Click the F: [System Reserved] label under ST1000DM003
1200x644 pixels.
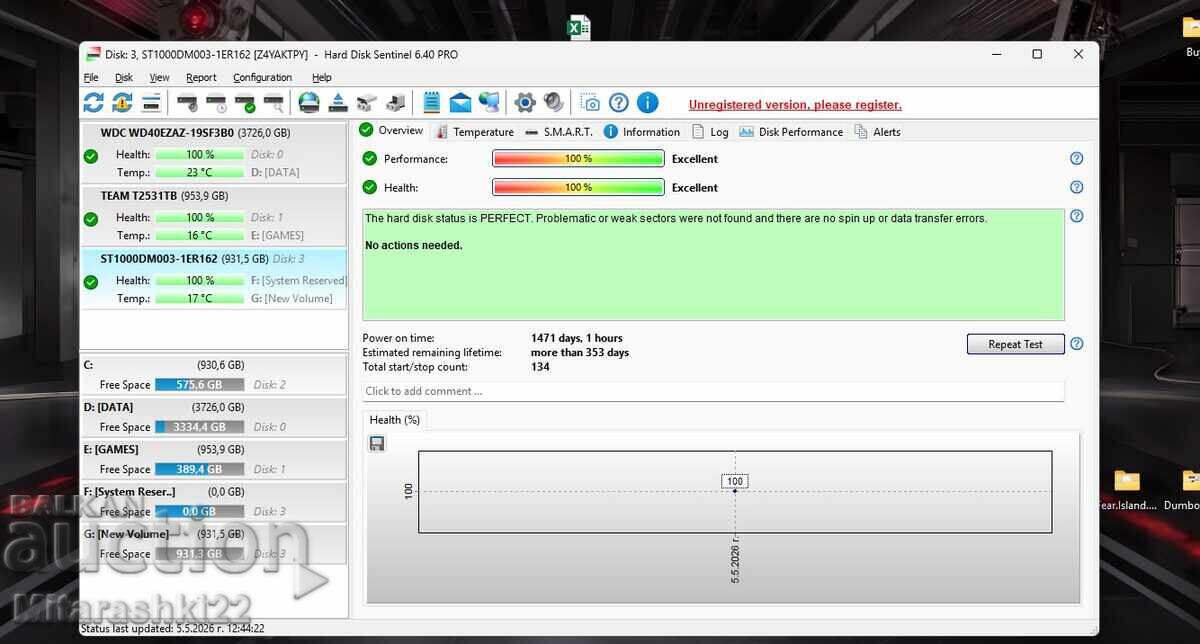299,280
